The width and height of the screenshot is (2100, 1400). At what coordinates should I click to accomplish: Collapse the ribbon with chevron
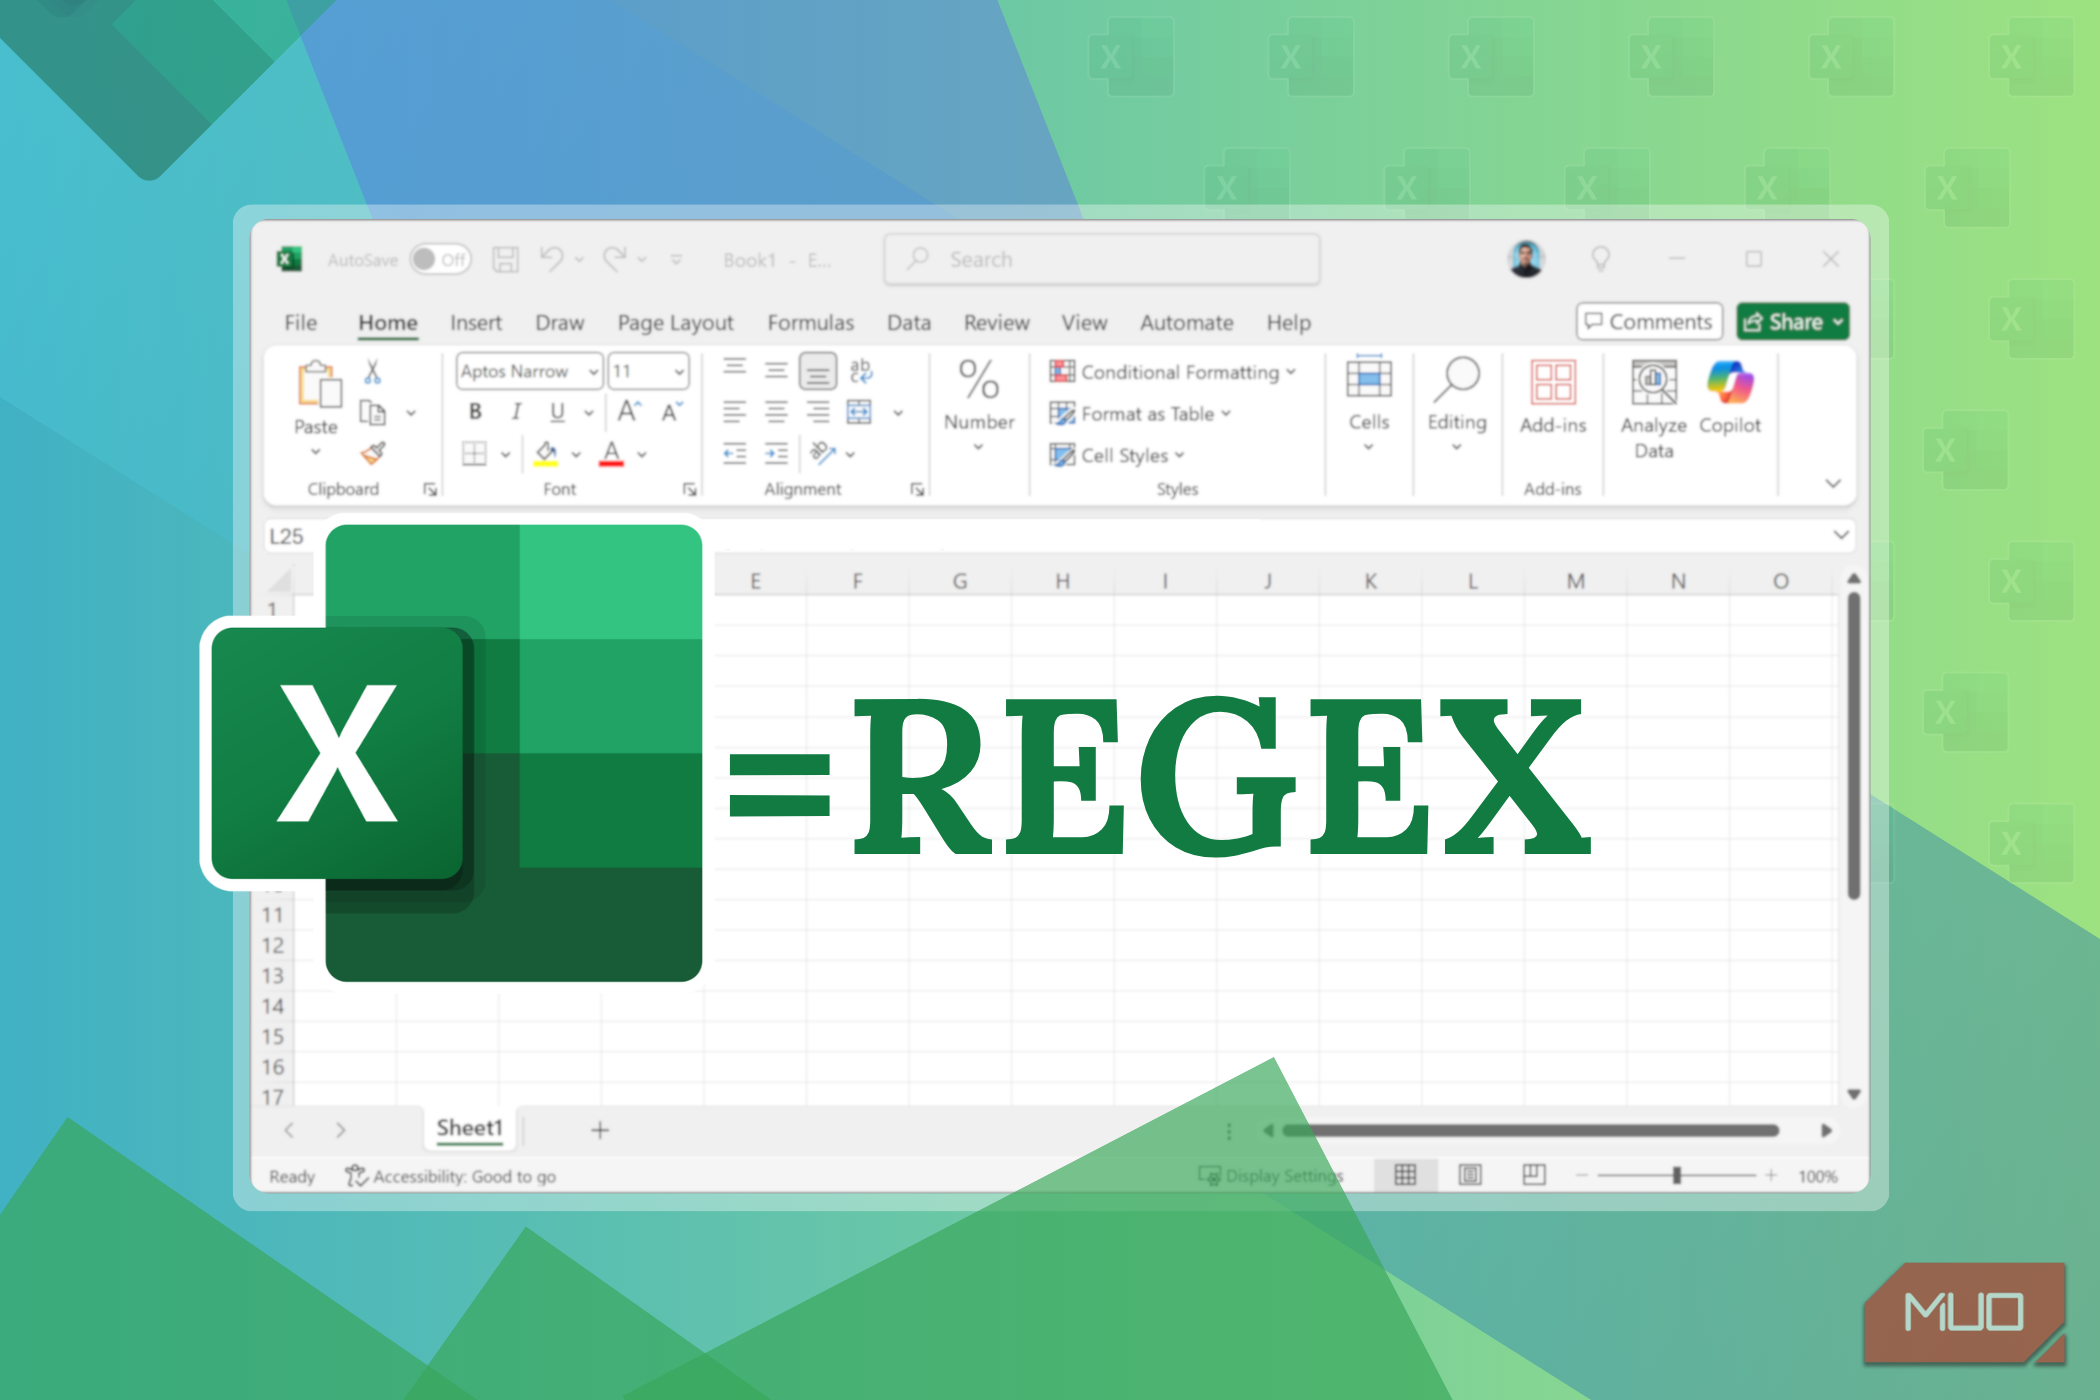point(1833,484)
